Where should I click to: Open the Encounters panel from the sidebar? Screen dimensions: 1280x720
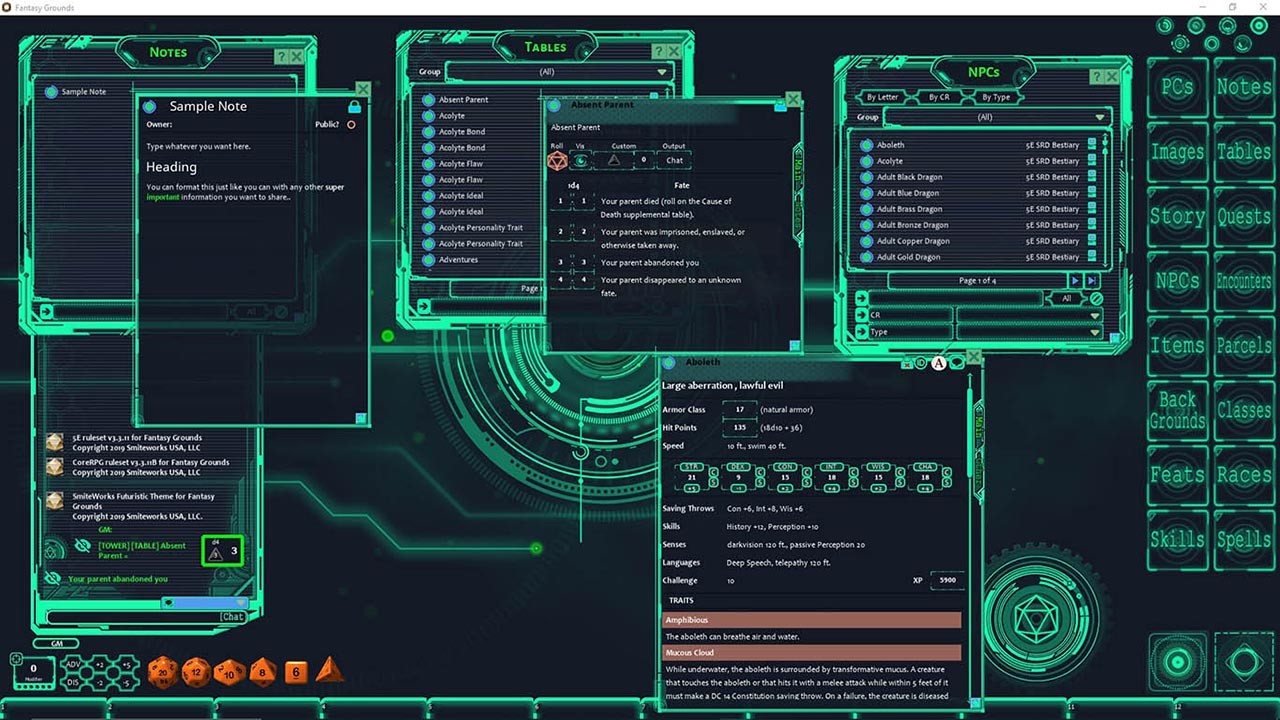(x=1243, y=281)
